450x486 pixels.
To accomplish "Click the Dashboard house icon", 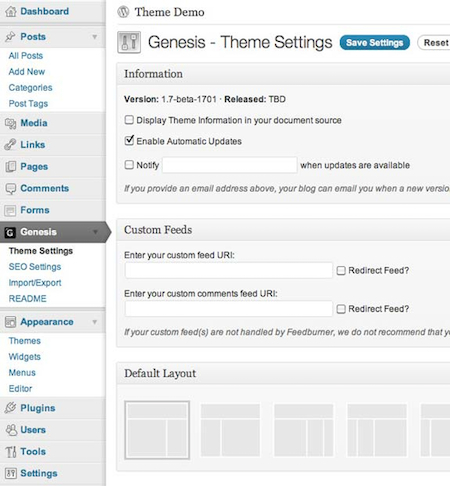I will tap(11, 12).
